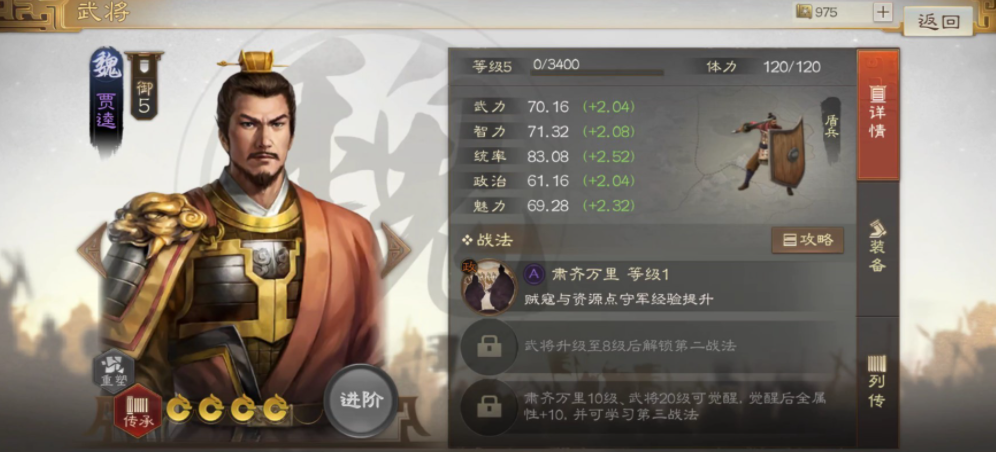Show the next general with right arrow
Screen dimensions: 996x452
pyautogui.click(x=396, y=249)
